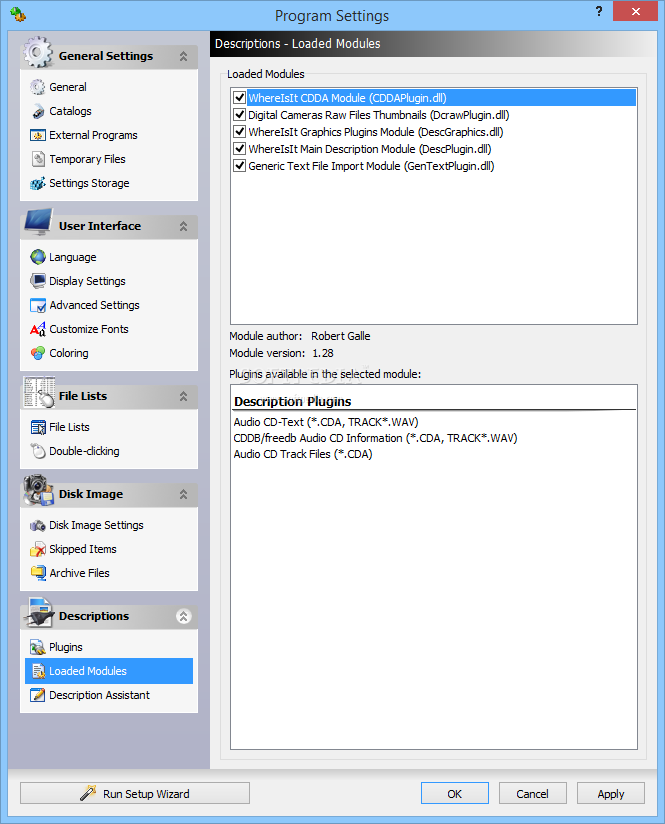Click the Apply button
The width and height of the screenshot is (665, 824).
pyautogui.click(x=611, y=794)
